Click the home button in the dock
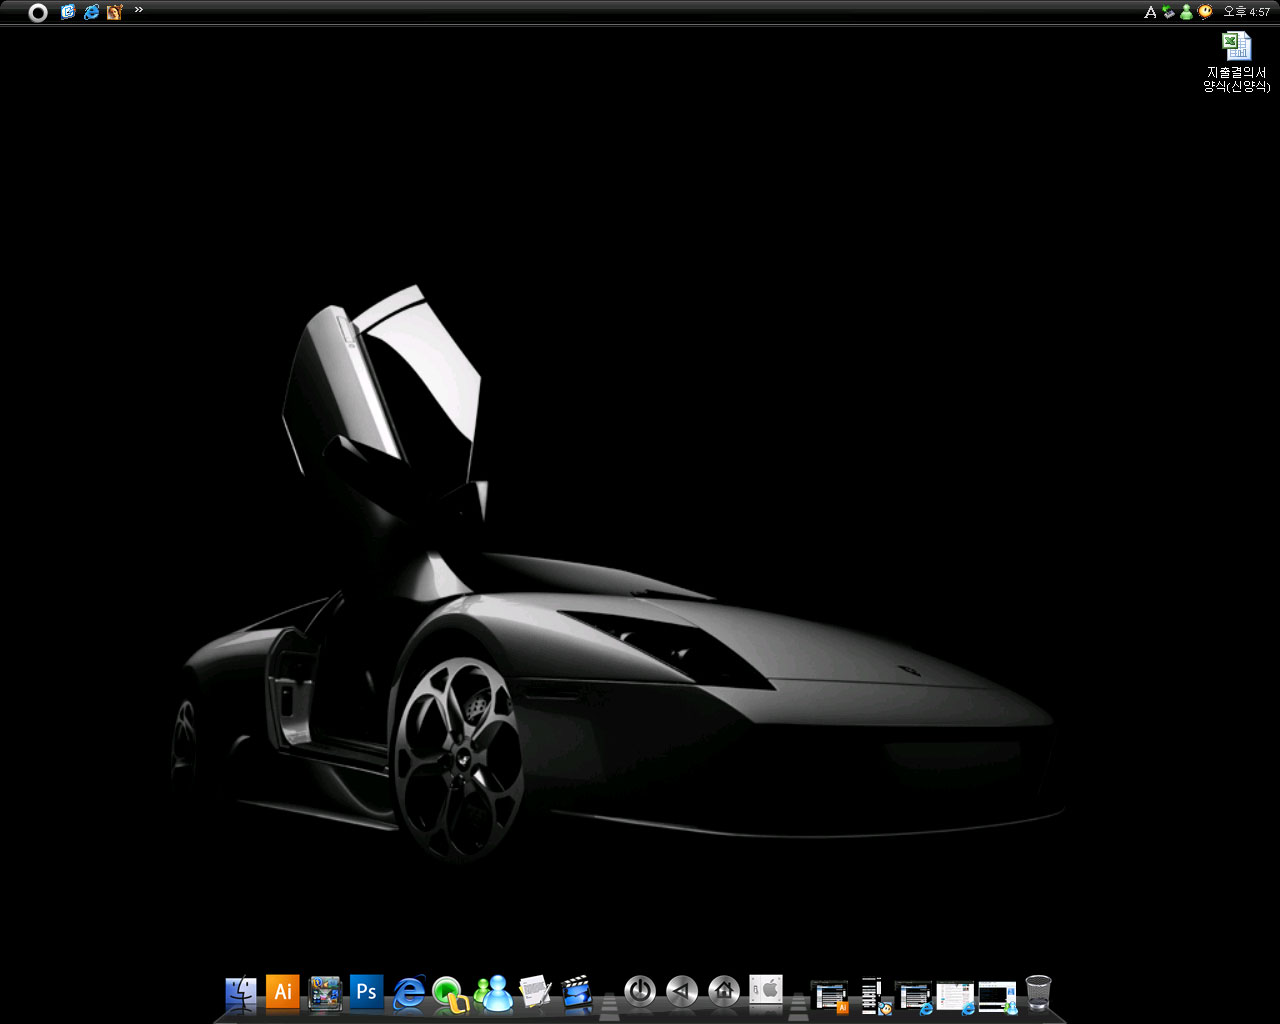Screen dimensions: 1280x1024 [724, 991]
